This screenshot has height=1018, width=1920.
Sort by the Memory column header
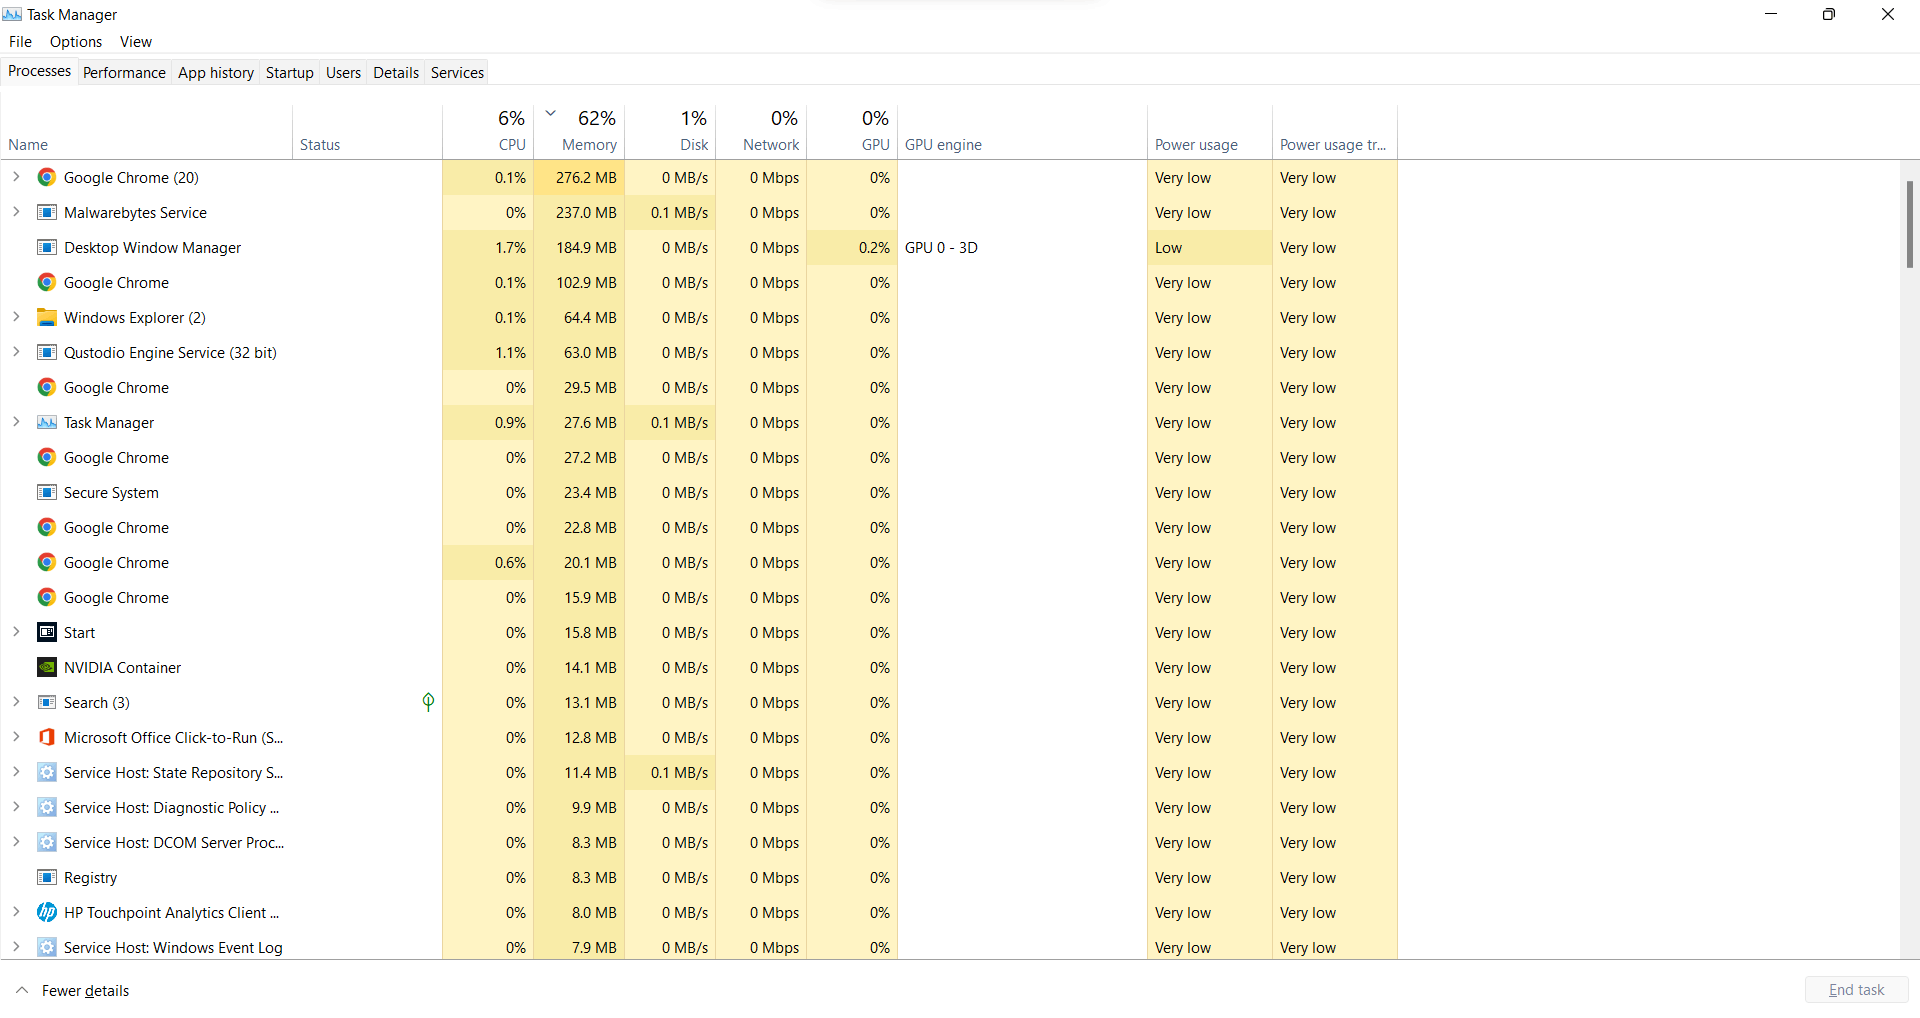tap(579, 132)
